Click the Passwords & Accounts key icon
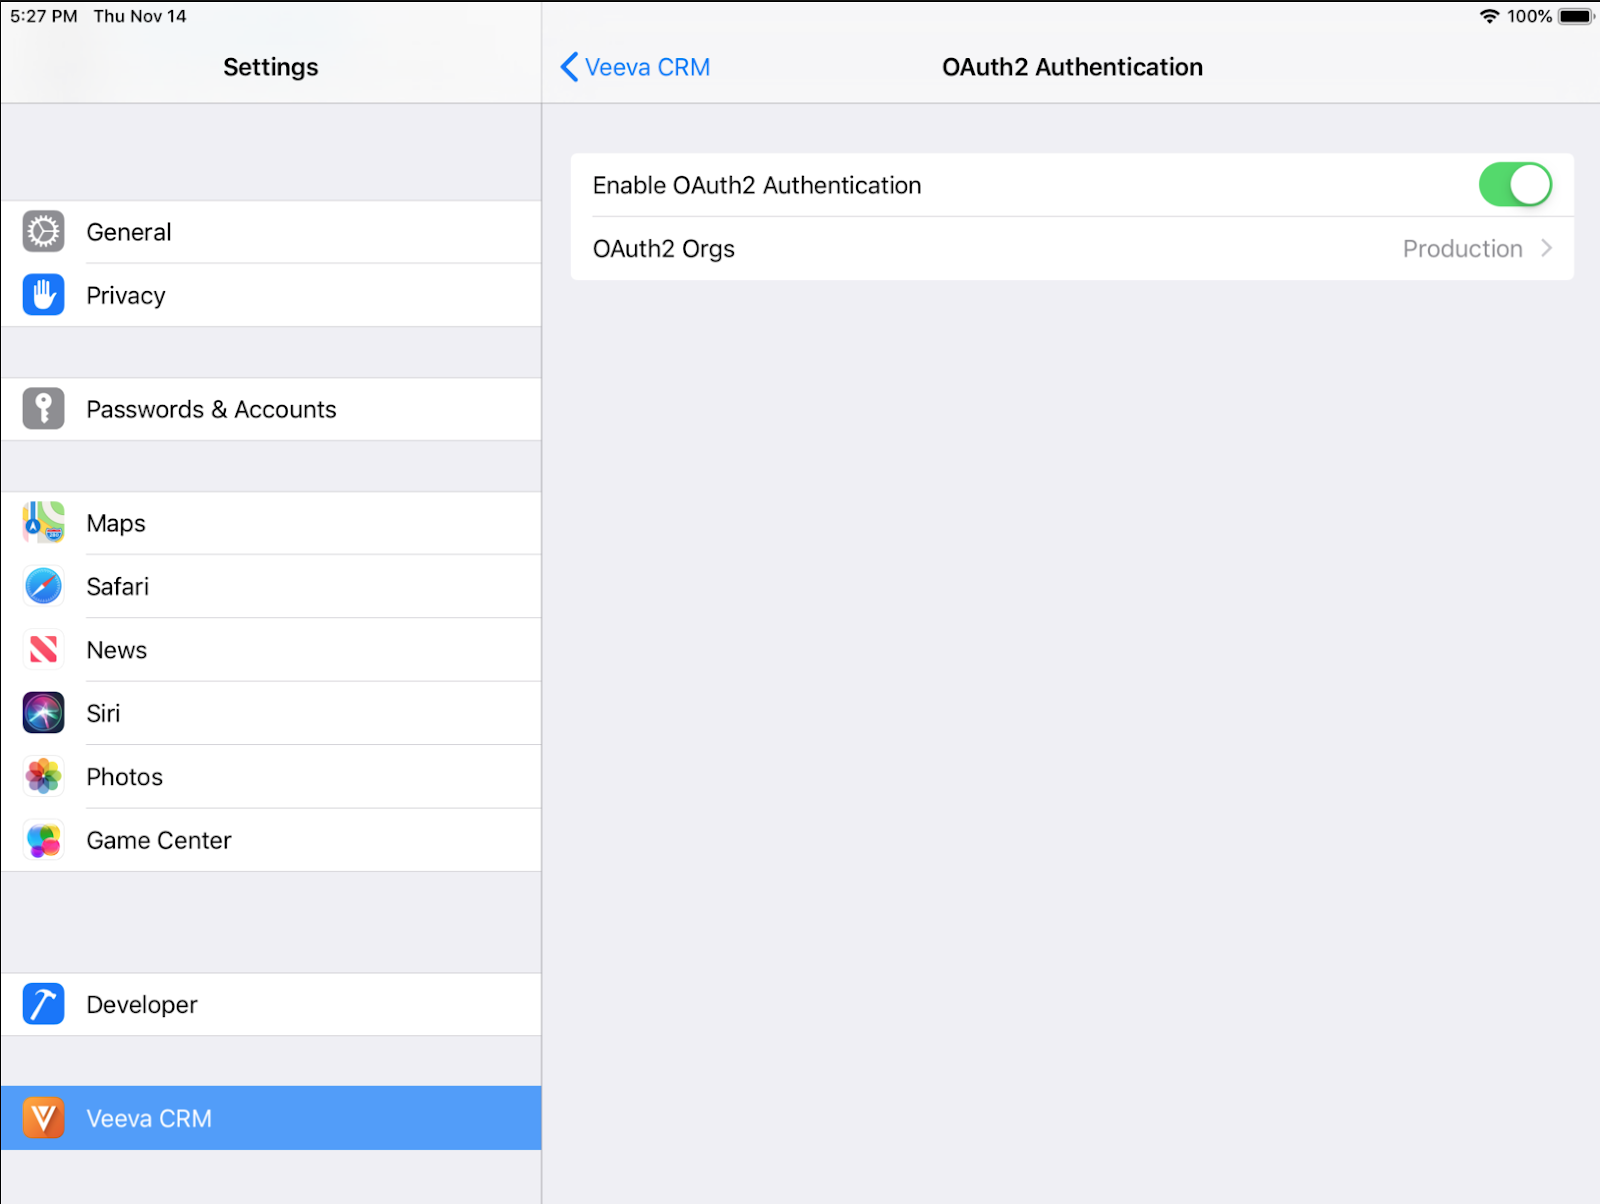The width and height of the screenshot is (1600, 1204). [43, 409]
